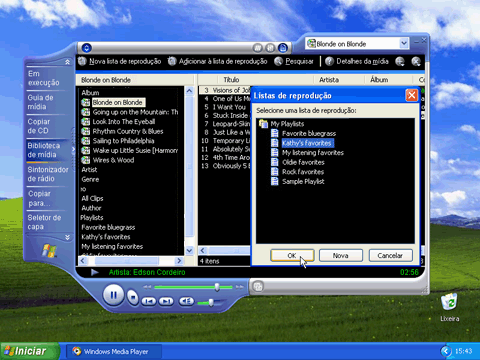The height and width of the screenshot is (360, 480).
Task: Open Sintonizador de rádio tab
Action: coord(48,174)
